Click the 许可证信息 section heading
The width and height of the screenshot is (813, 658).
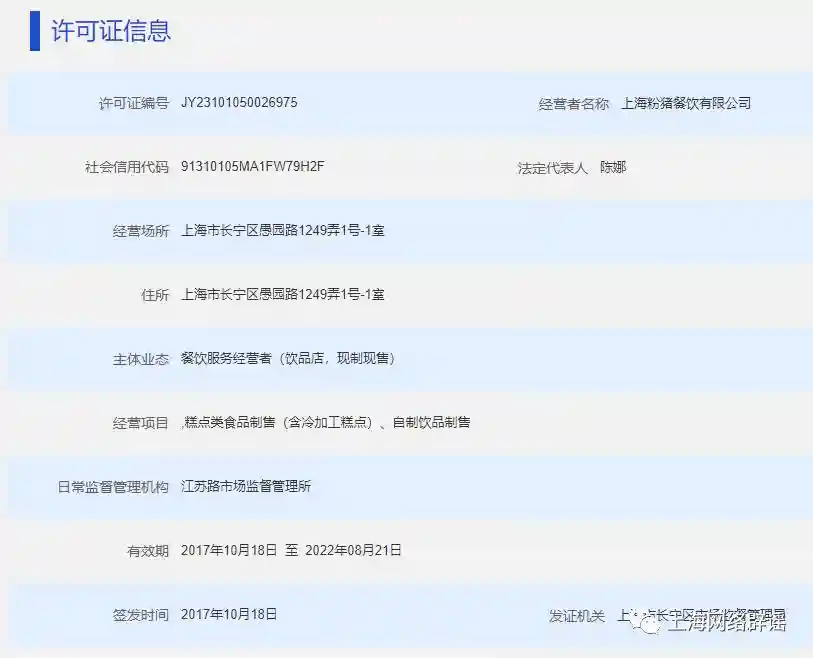click(111, 31)
